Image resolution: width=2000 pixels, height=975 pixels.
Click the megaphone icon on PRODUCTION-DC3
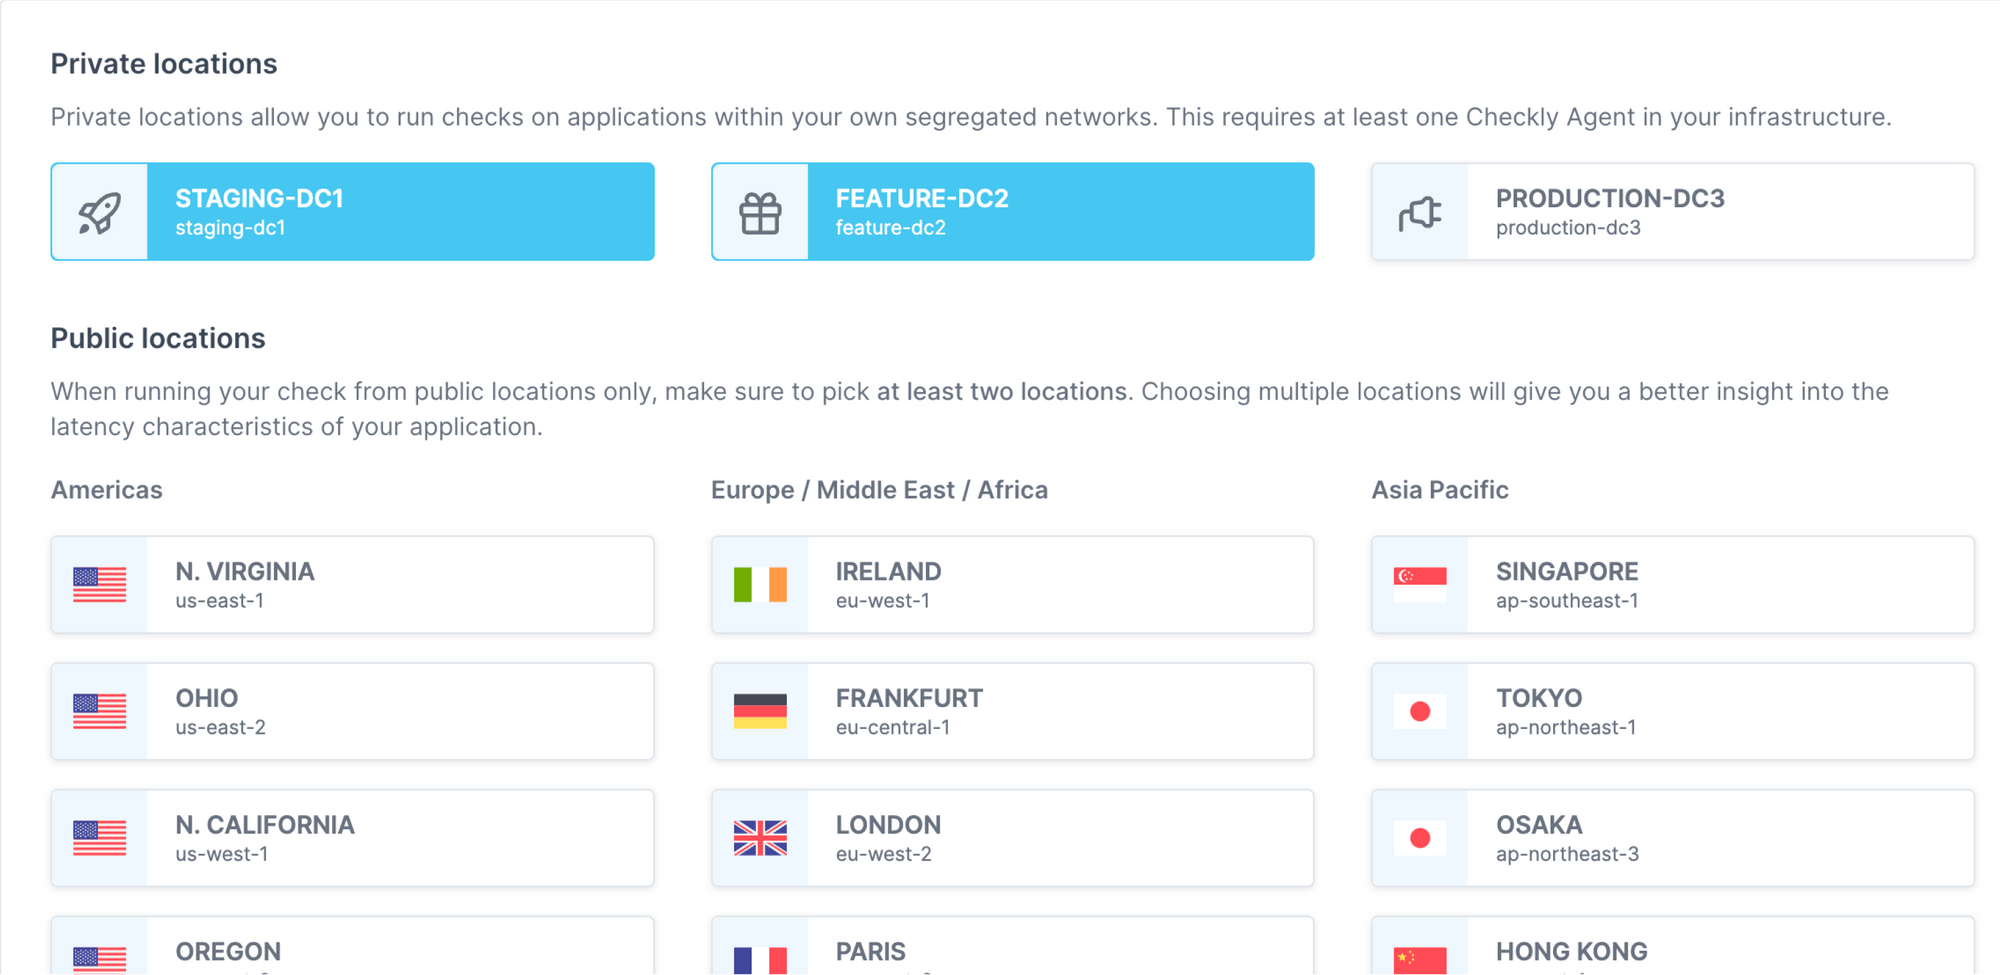[x=1420, y=212]
